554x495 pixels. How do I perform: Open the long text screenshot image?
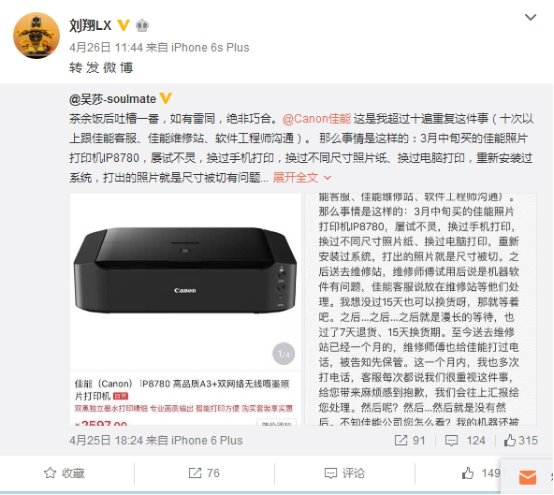420,309
